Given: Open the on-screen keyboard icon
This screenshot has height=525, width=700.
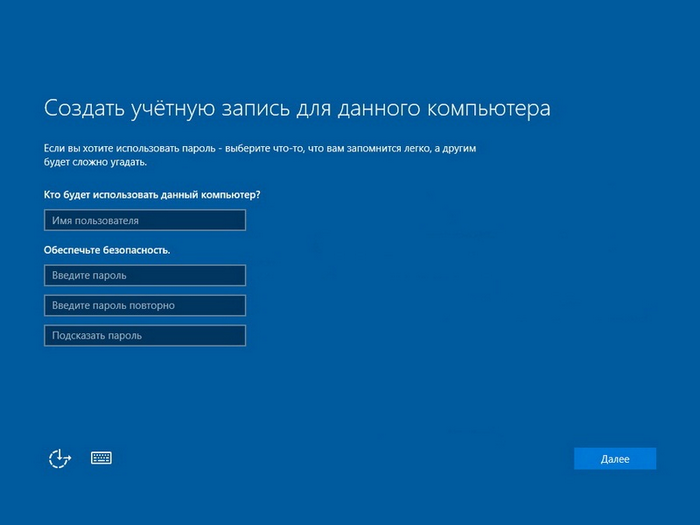Looking at the screenshot, I should (x=101, y=458).
